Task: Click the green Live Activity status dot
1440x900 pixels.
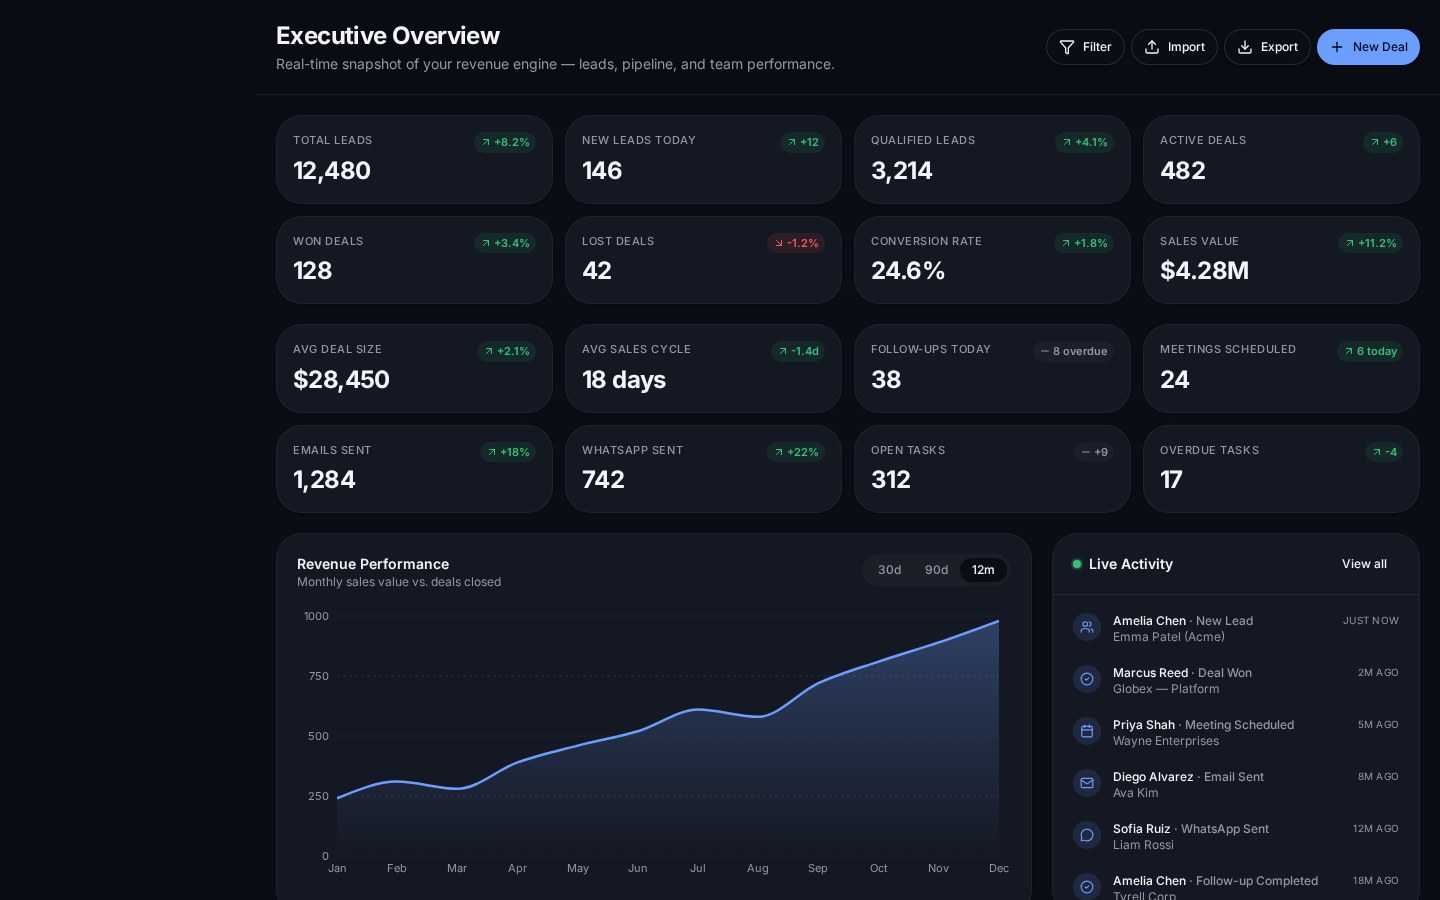Action: point(1077,564)
